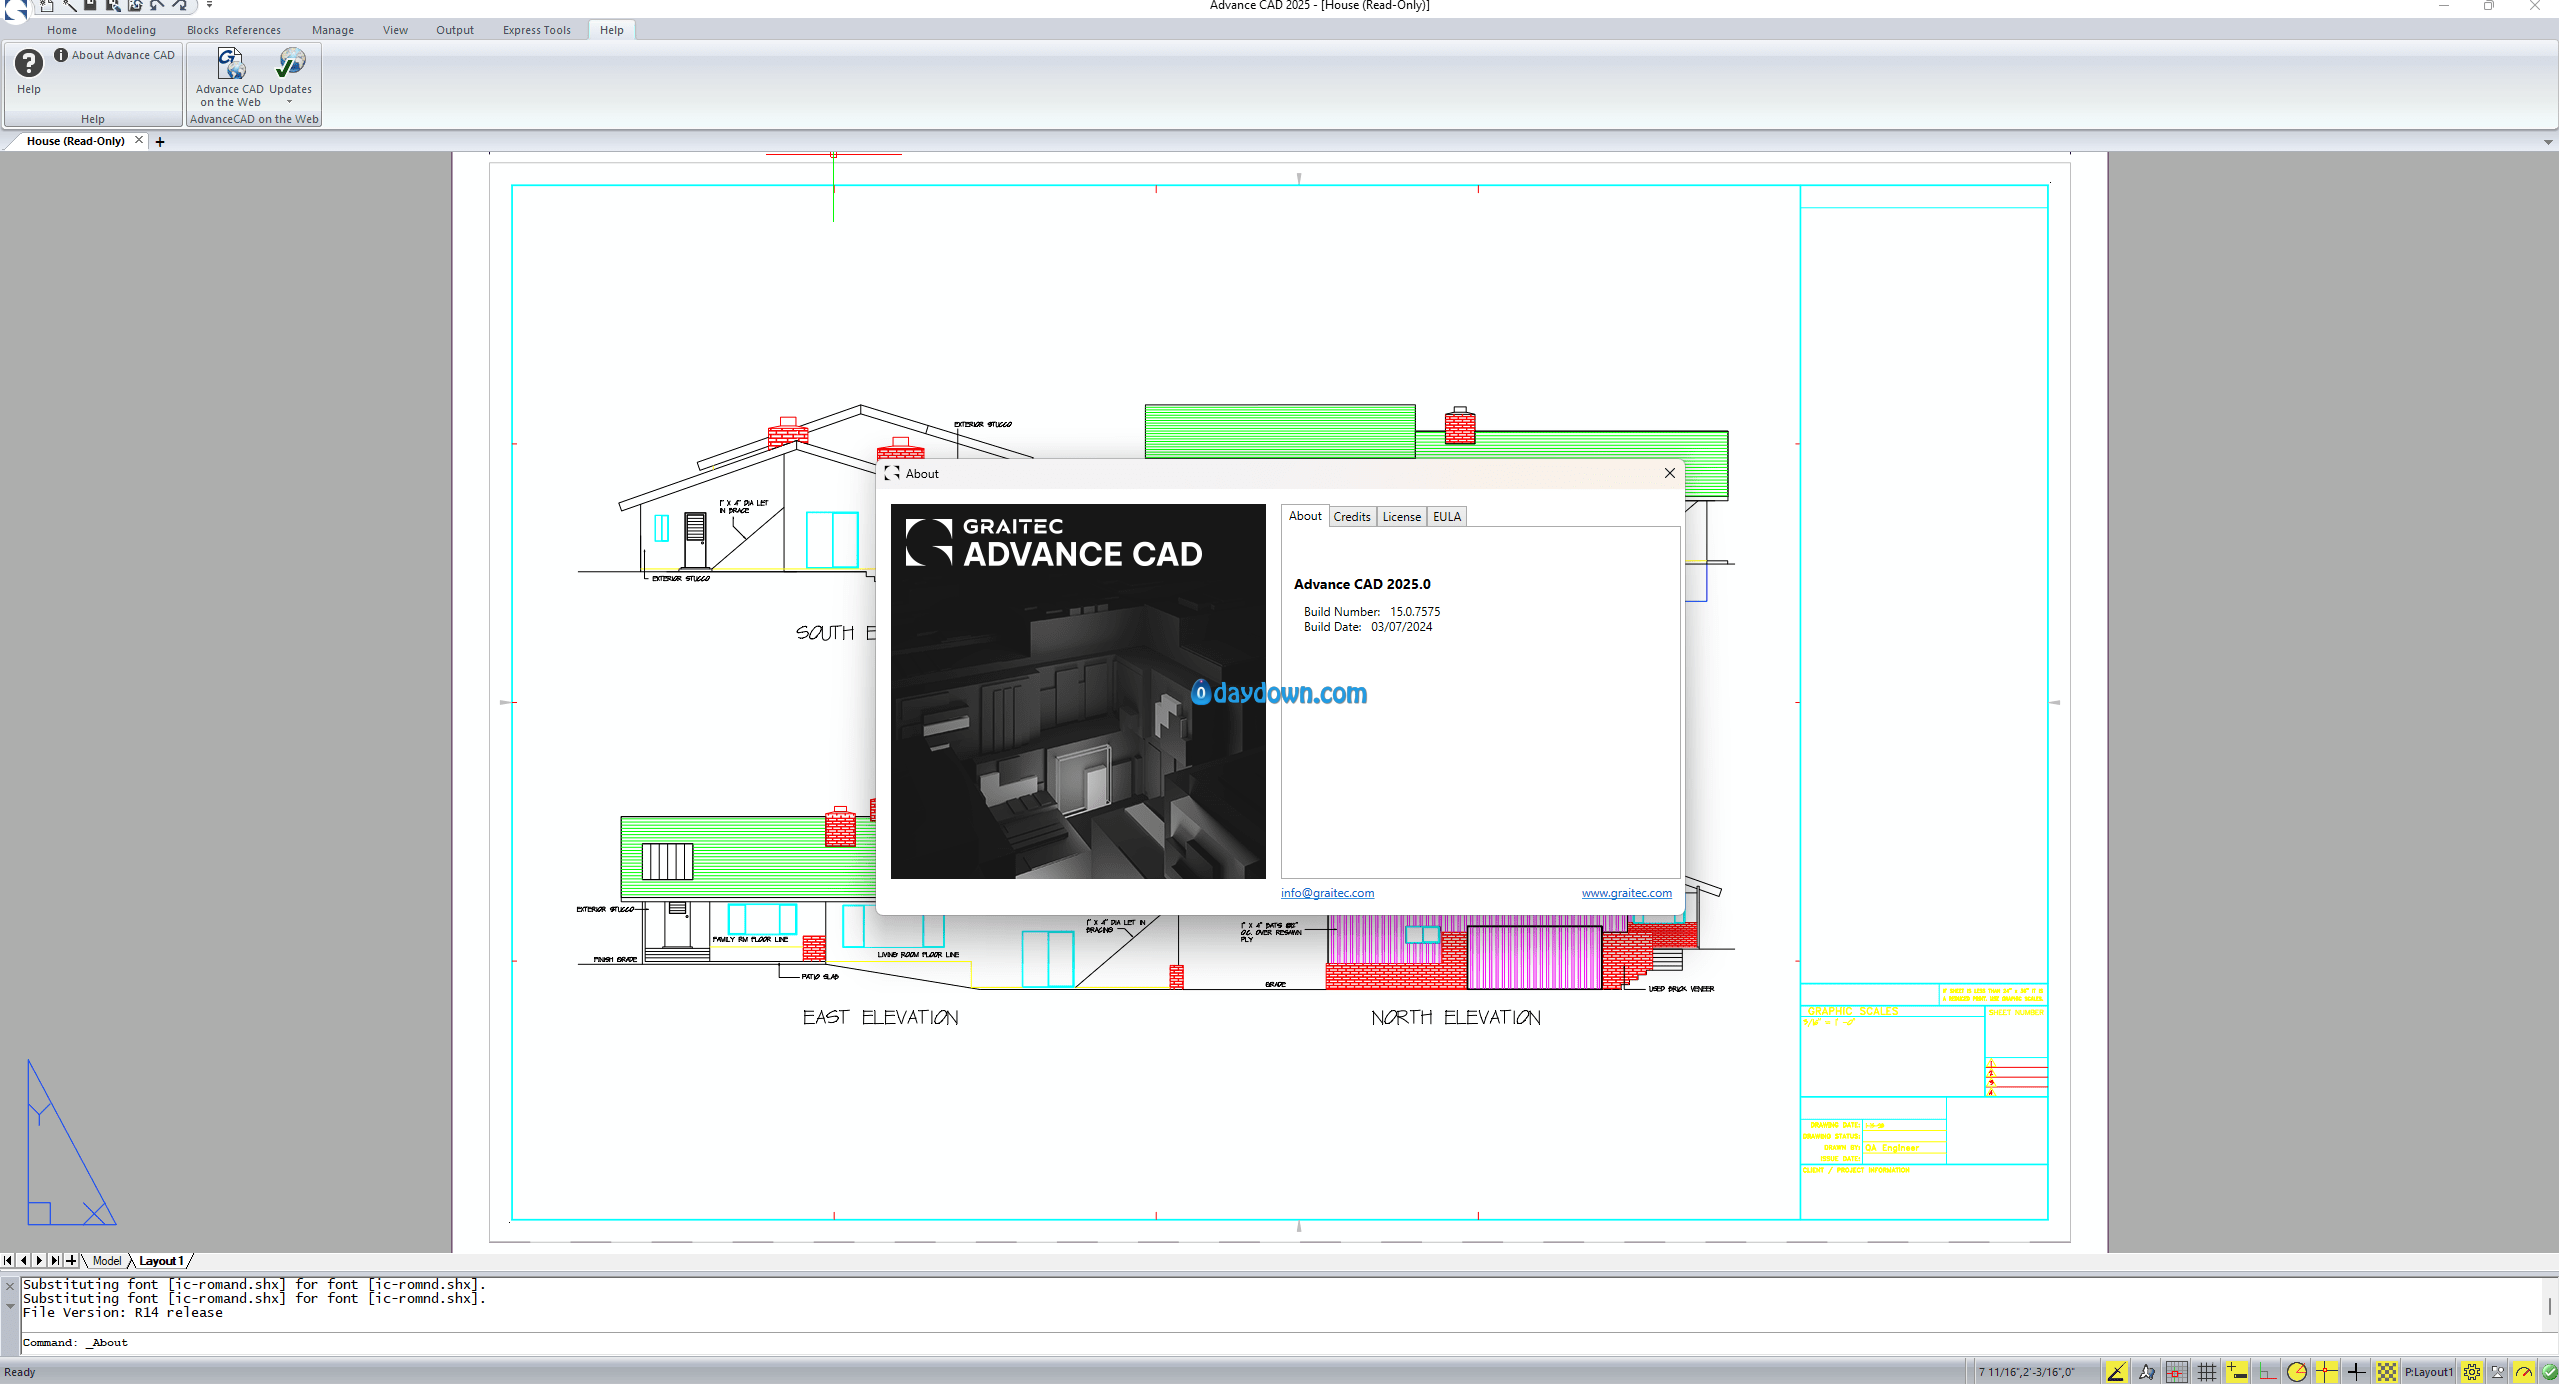
Task: Click the P:Layout1 paper space indicator
Action: click(x=2428, y=1372)
